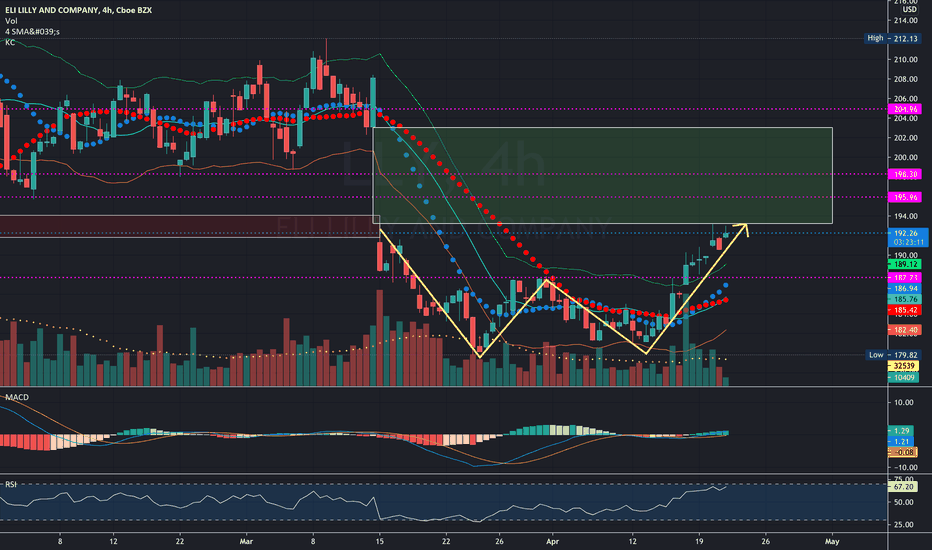Click the MACD 10.00 scale value

tap(903, 403)
